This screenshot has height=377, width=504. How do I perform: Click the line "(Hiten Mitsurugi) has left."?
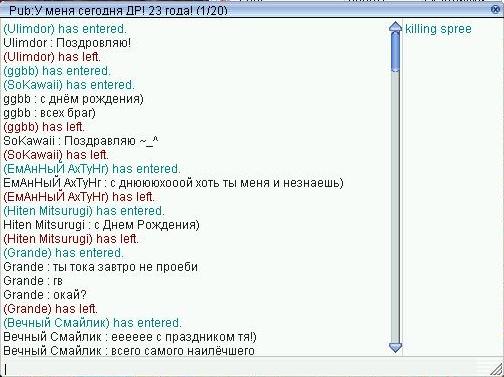tap(71, 239)
